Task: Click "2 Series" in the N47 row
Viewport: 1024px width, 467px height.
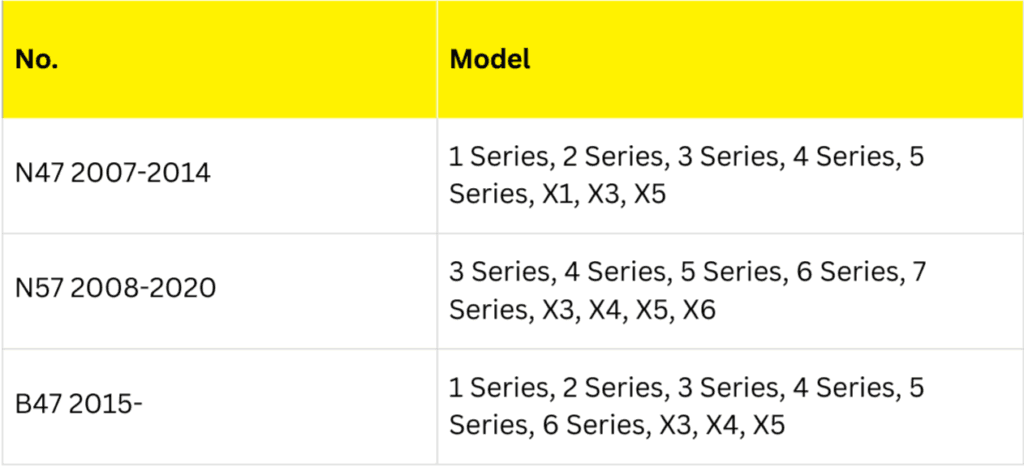Action: [623, 156]
